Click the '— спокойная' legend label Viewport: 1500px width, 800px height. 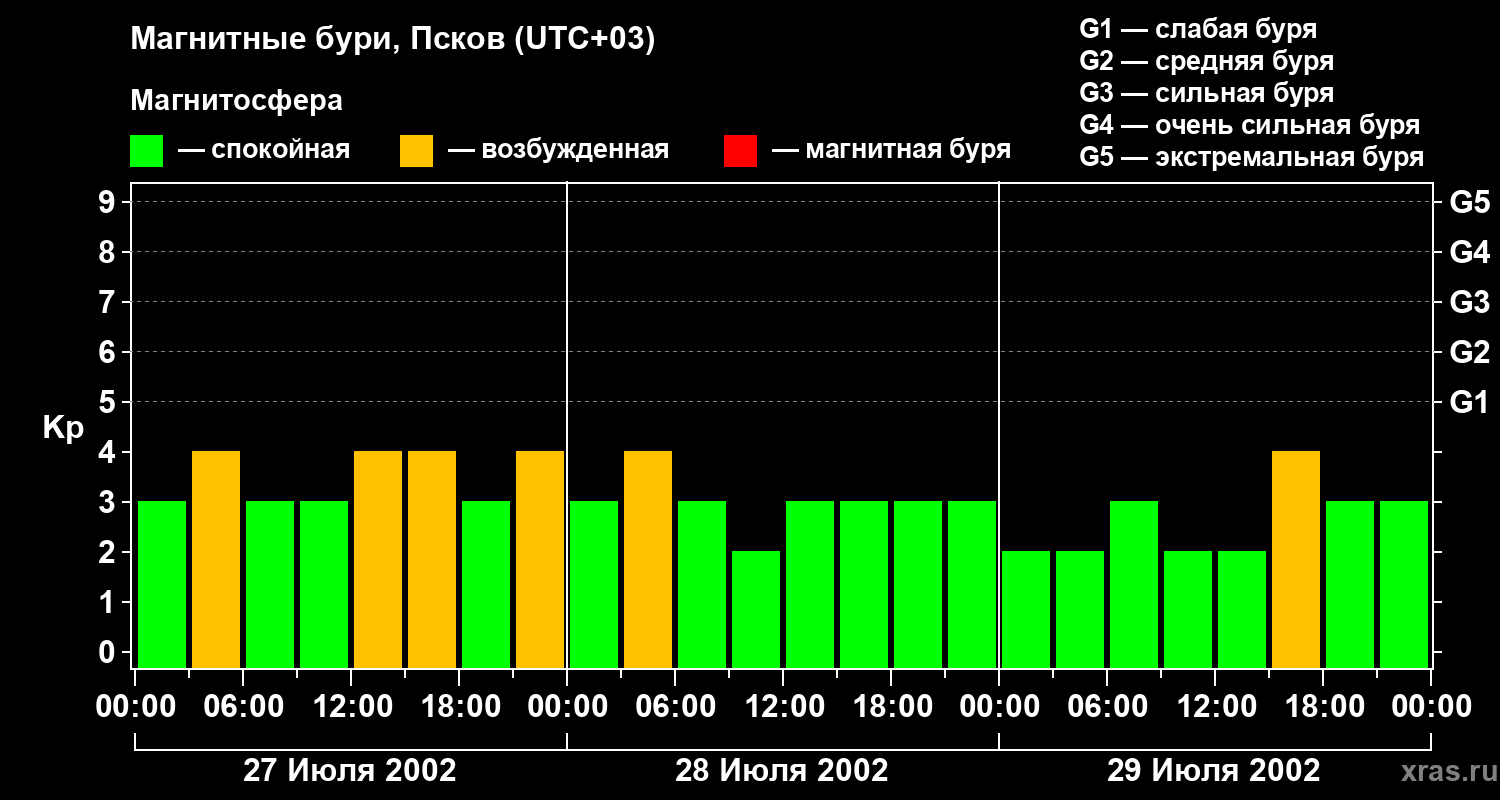click(264, 150)
